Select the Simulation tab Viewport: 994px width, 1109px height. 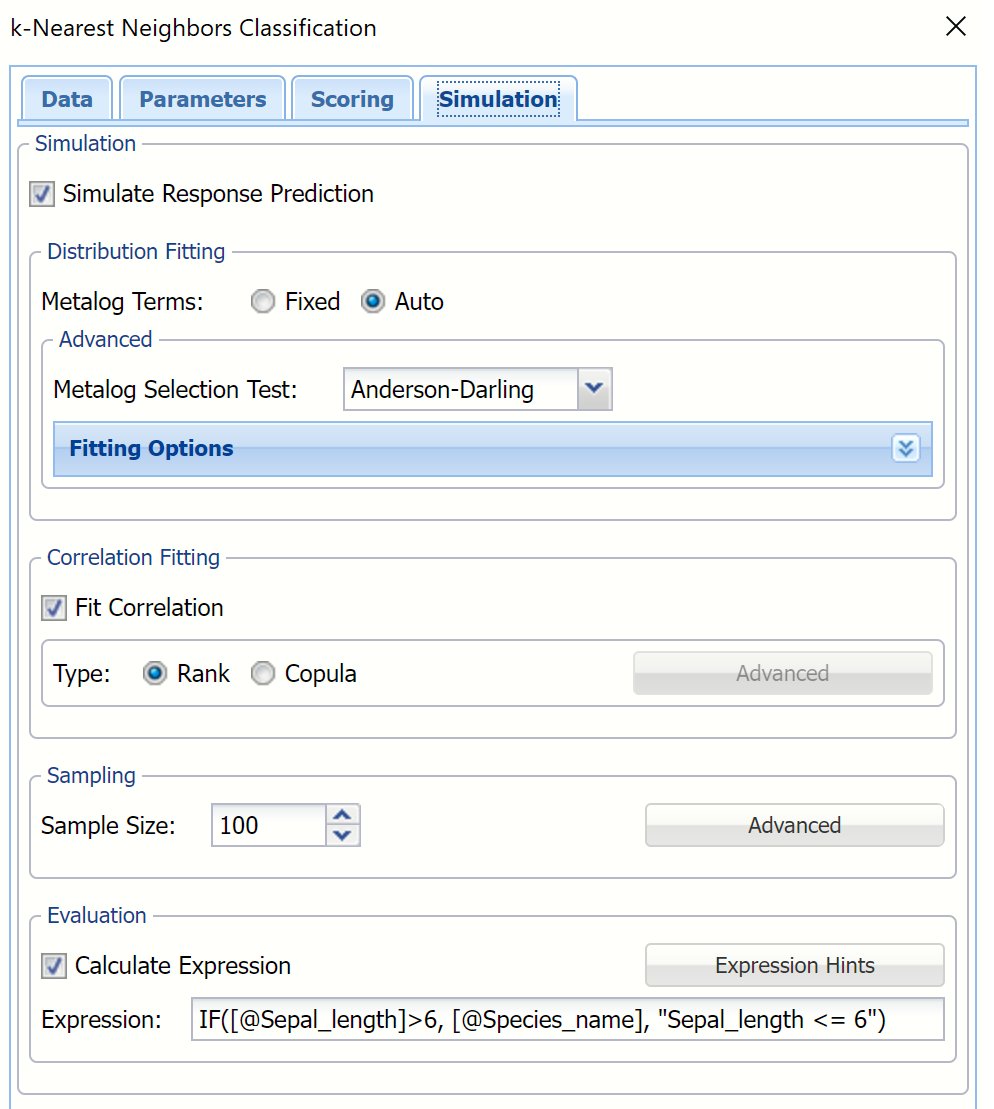pos(498,100)
